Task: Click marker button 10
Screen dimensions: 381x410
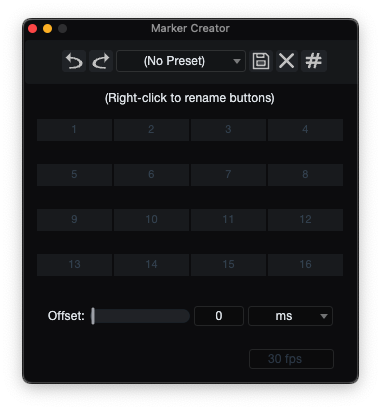Action: [151, 220]
